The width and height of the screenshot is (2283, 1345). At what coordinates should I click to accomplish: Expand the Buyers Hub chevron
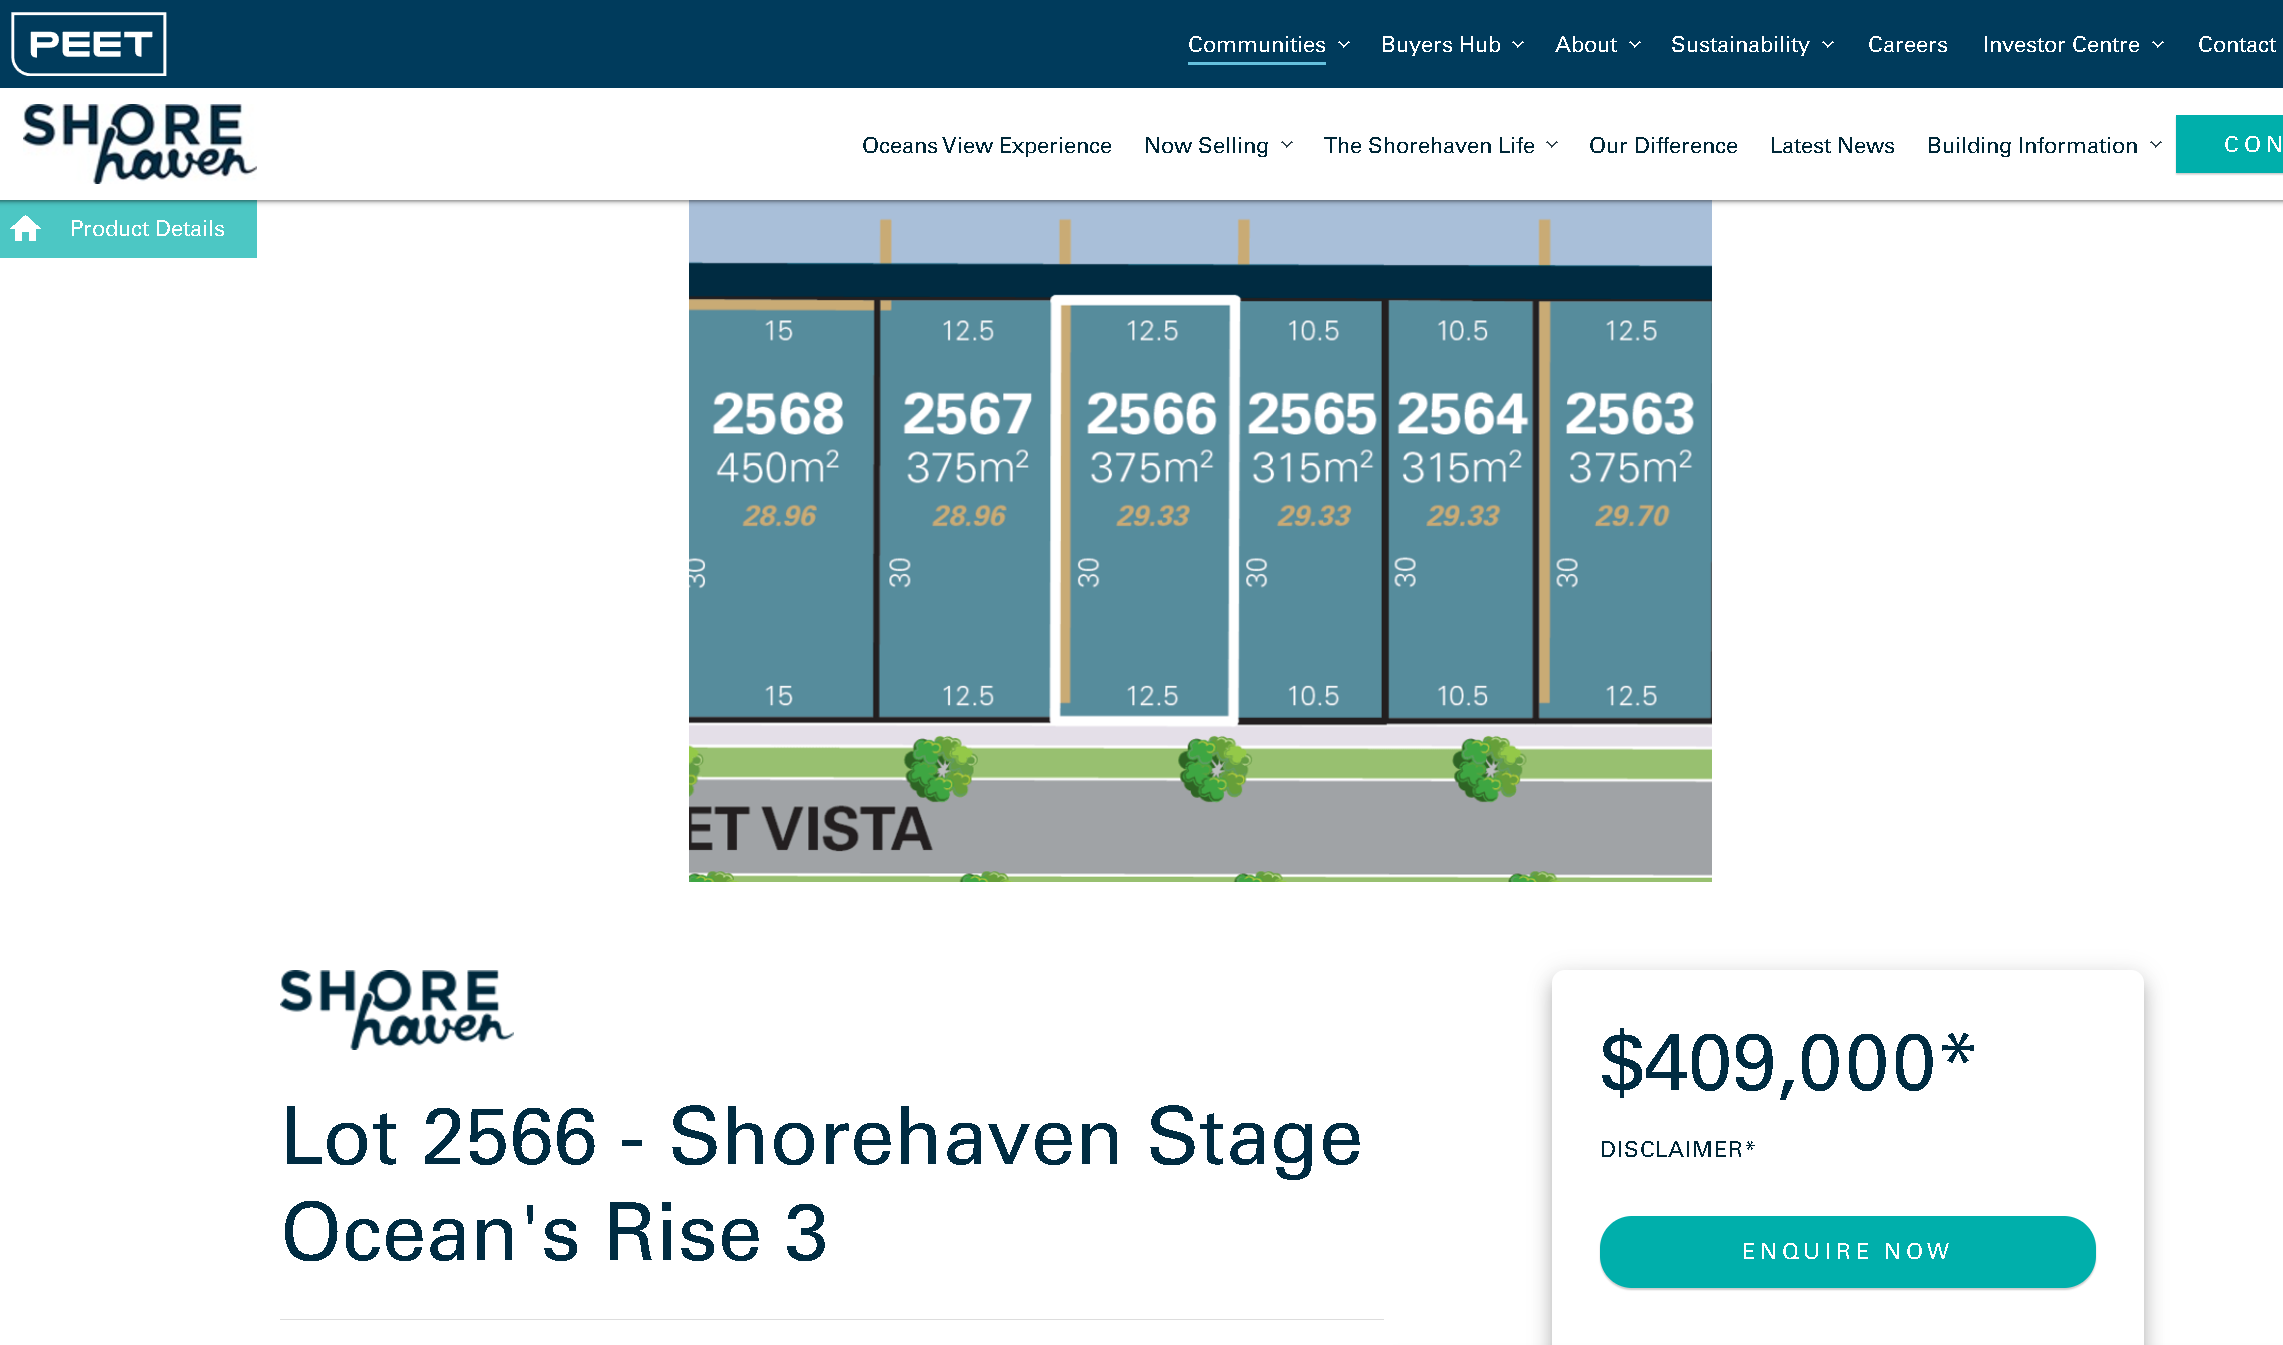point(1518,45)
